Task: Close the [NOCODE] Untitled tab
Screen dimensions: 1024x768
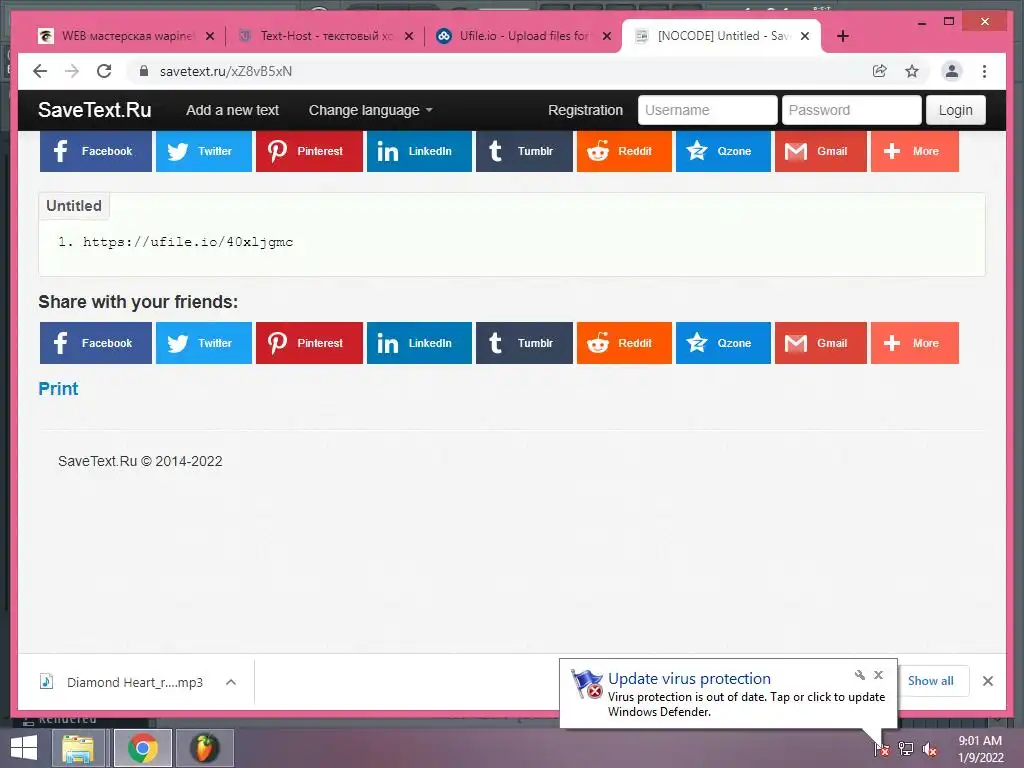Action: pyautogui.click(x=805, y=36)
